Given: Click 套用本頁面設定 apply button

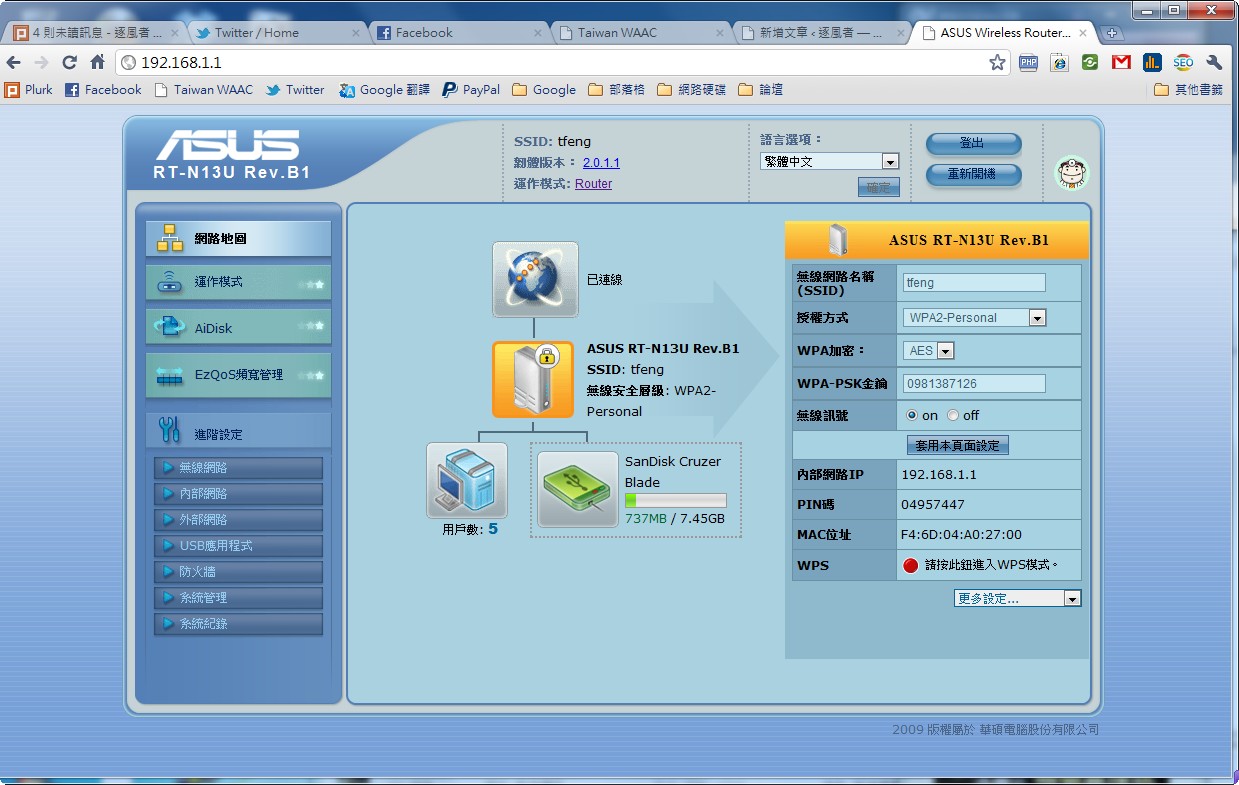Looking at the screenshot, I should coord(957,445).
